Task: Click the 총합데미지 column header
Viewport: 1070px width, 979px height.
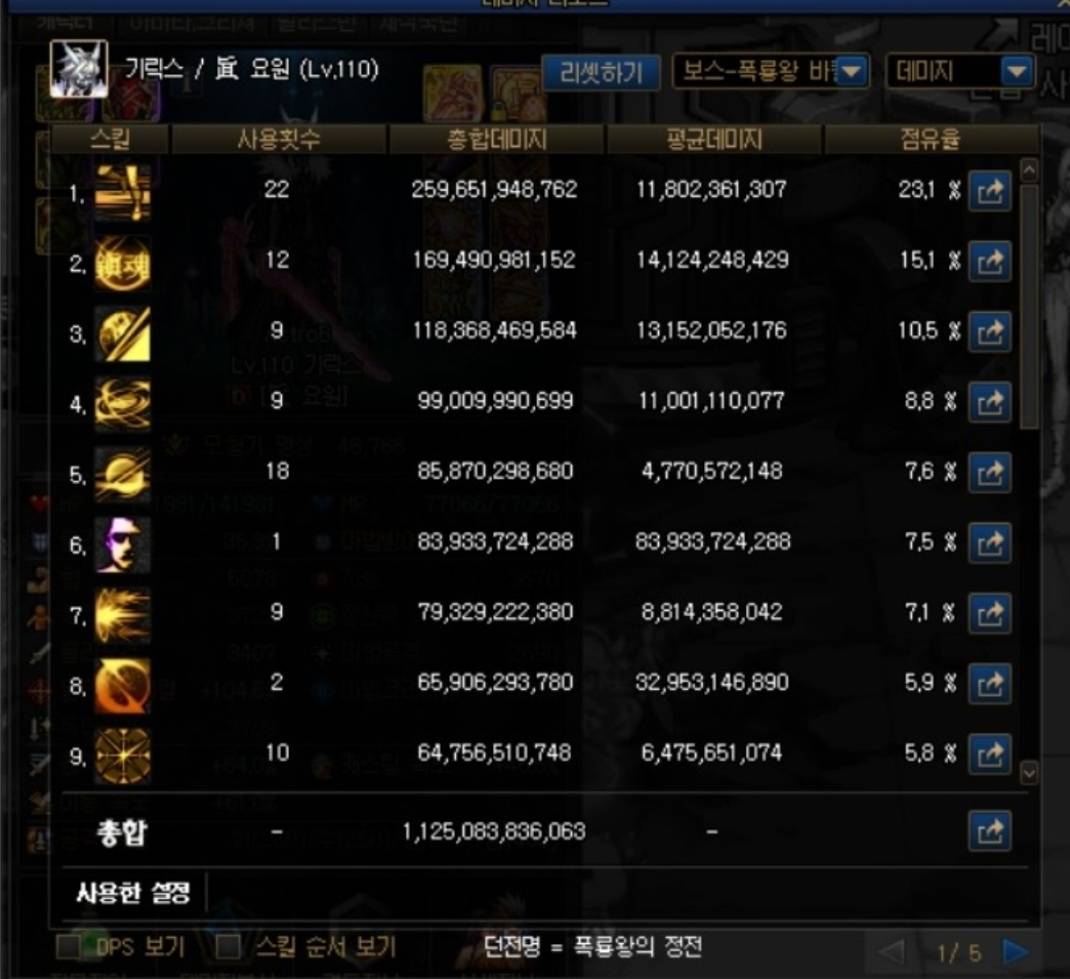Action: [497, 140]
